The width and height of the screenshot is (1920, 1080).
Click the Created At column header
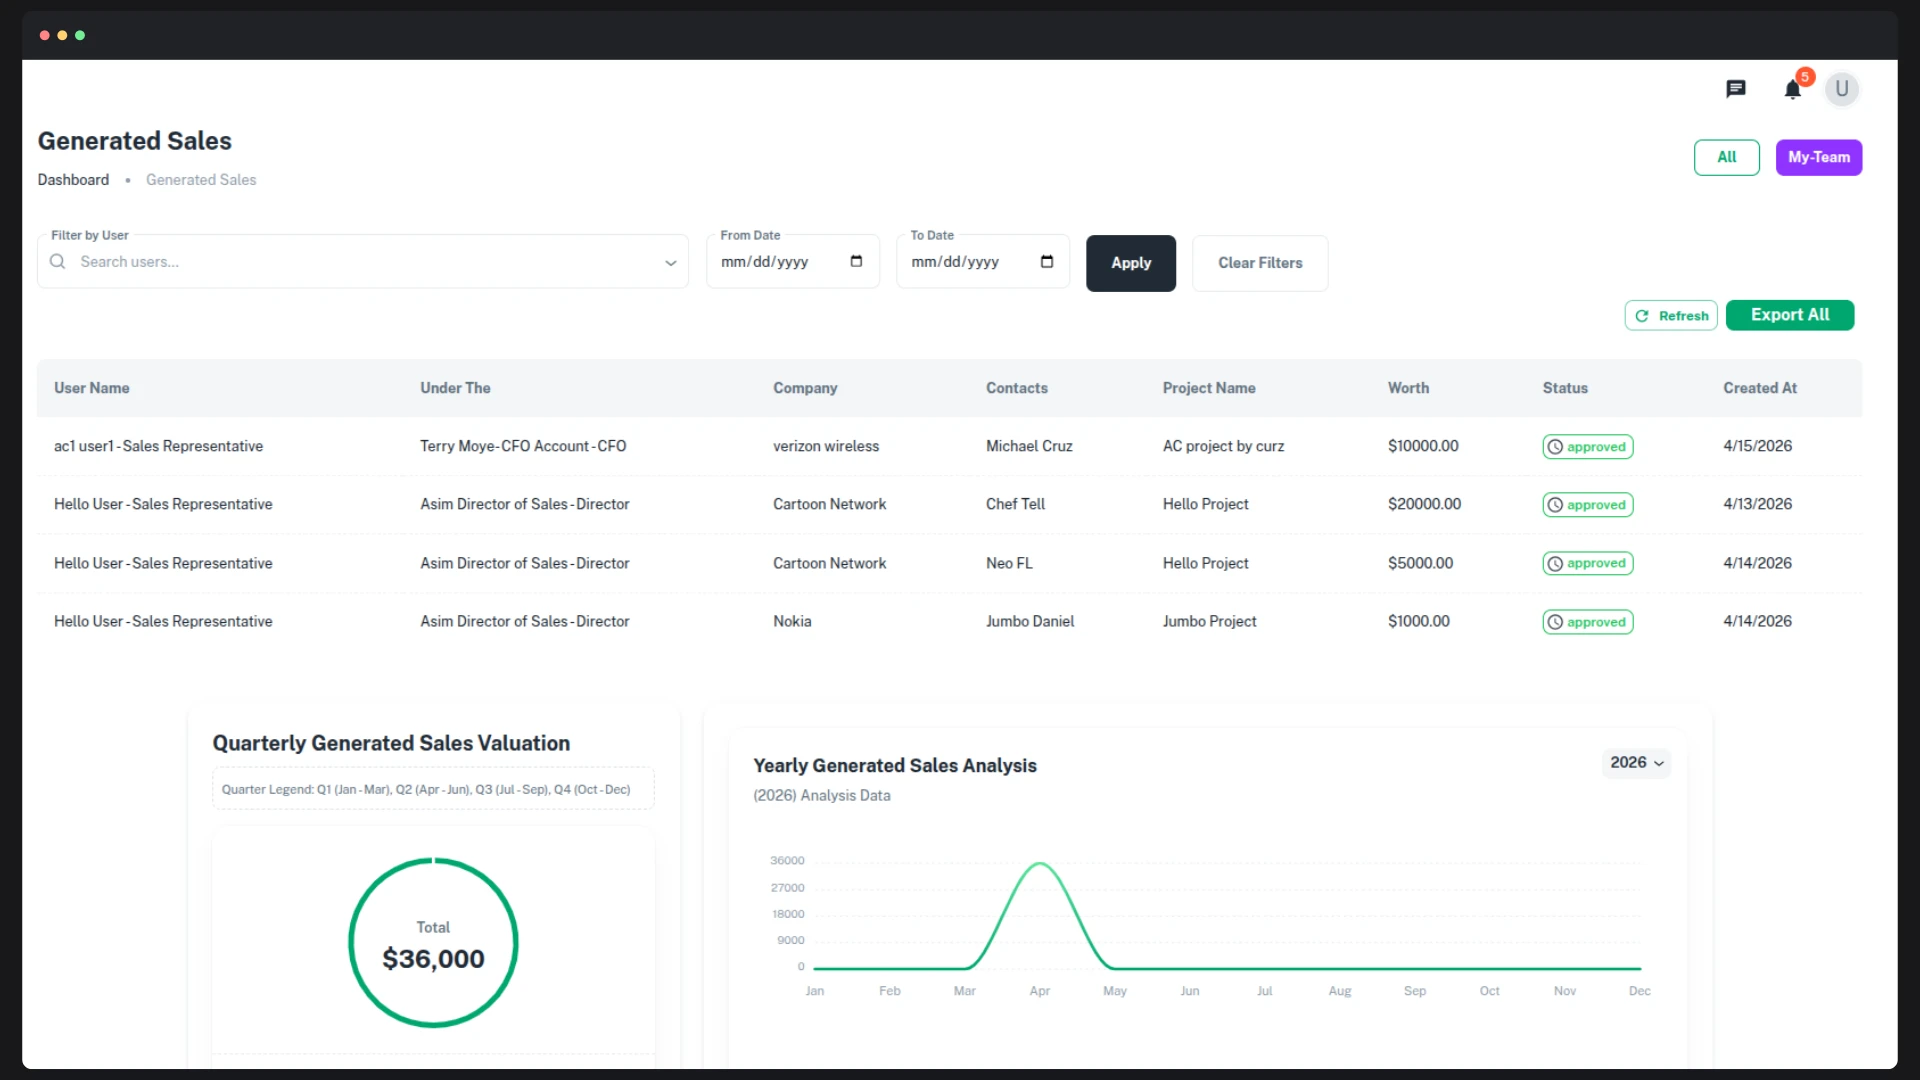[x=1759, y=388]
